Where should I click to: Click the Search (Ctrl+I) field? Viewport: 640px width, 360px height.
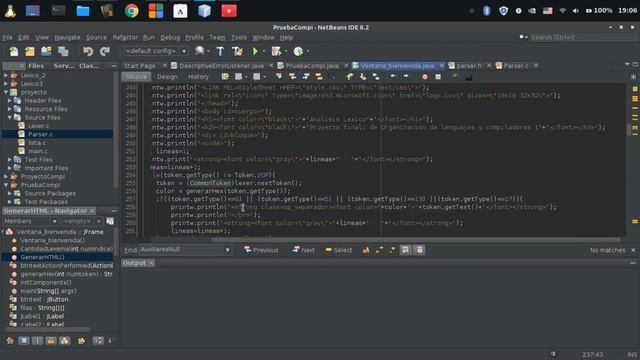[582, 37]
